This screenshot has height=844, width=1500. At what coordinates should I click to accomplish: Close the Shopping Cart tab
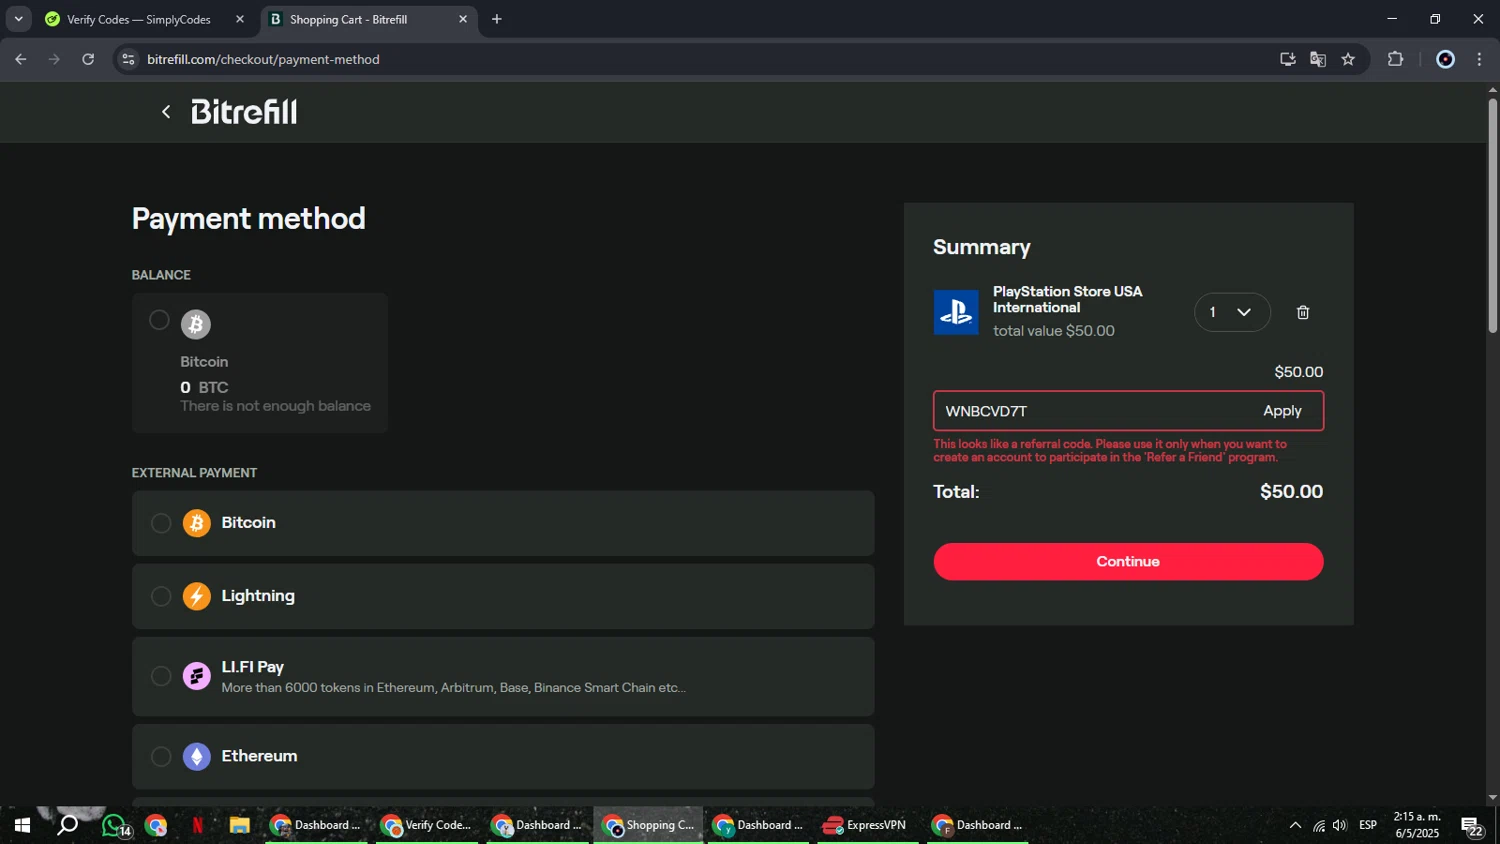(x=463, y=19)
